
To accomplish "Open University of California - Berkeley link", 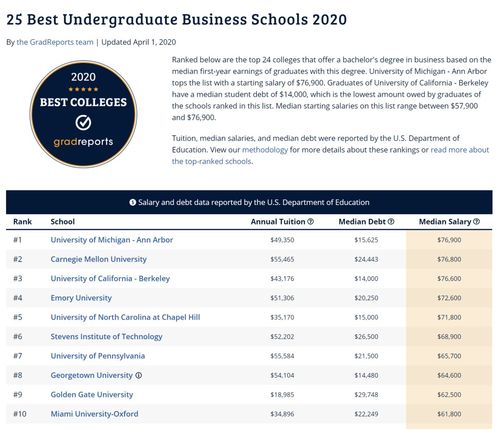I will click(110, 279).
